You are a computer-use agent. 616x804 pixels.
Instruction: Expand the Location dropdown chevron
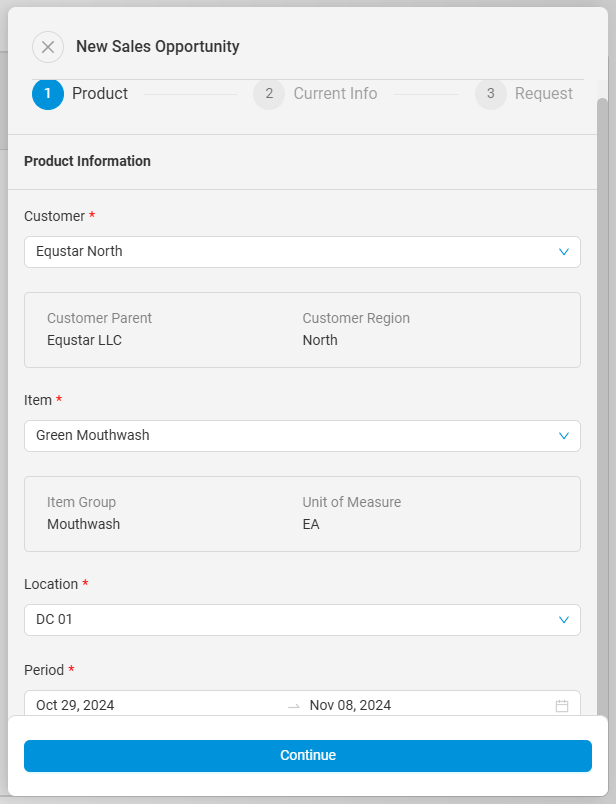[x=564, y=620]
